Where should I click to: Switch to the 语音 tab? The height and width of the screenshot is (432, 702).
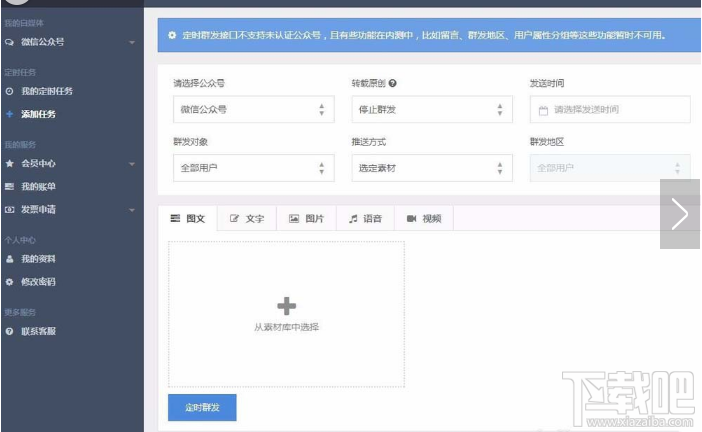click(365, 218)
